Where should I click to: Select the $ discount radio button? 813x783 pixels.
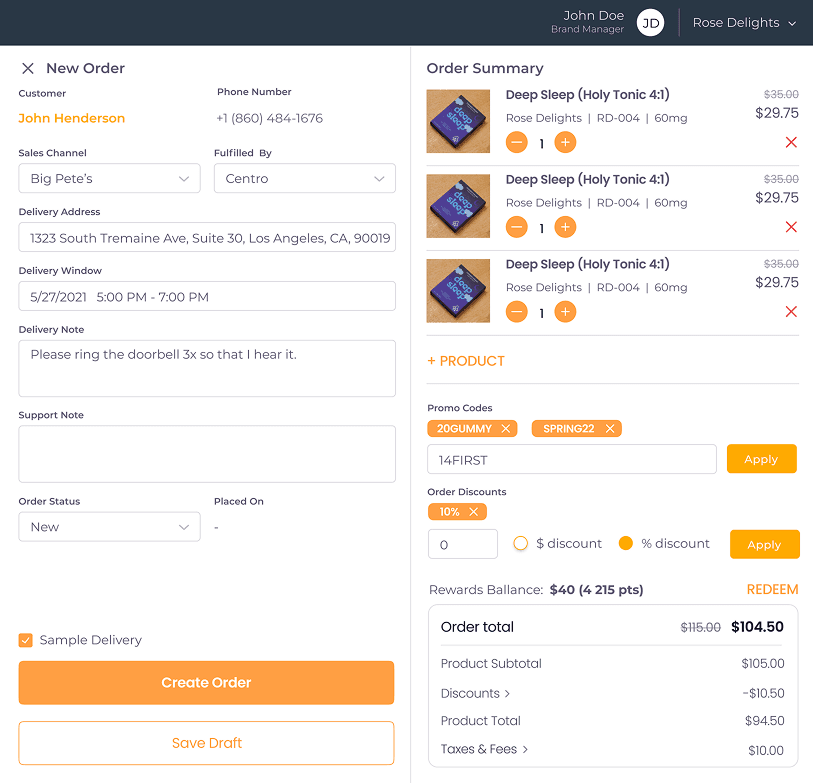(521, 543)
